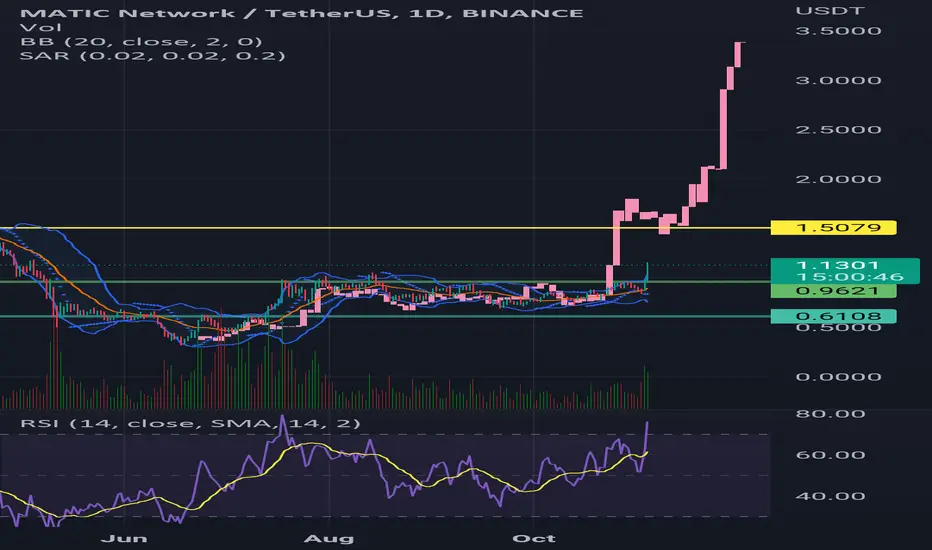Select the Vol indicator label
Viewport: 932px width, 550px height.
tap(40, 27)
